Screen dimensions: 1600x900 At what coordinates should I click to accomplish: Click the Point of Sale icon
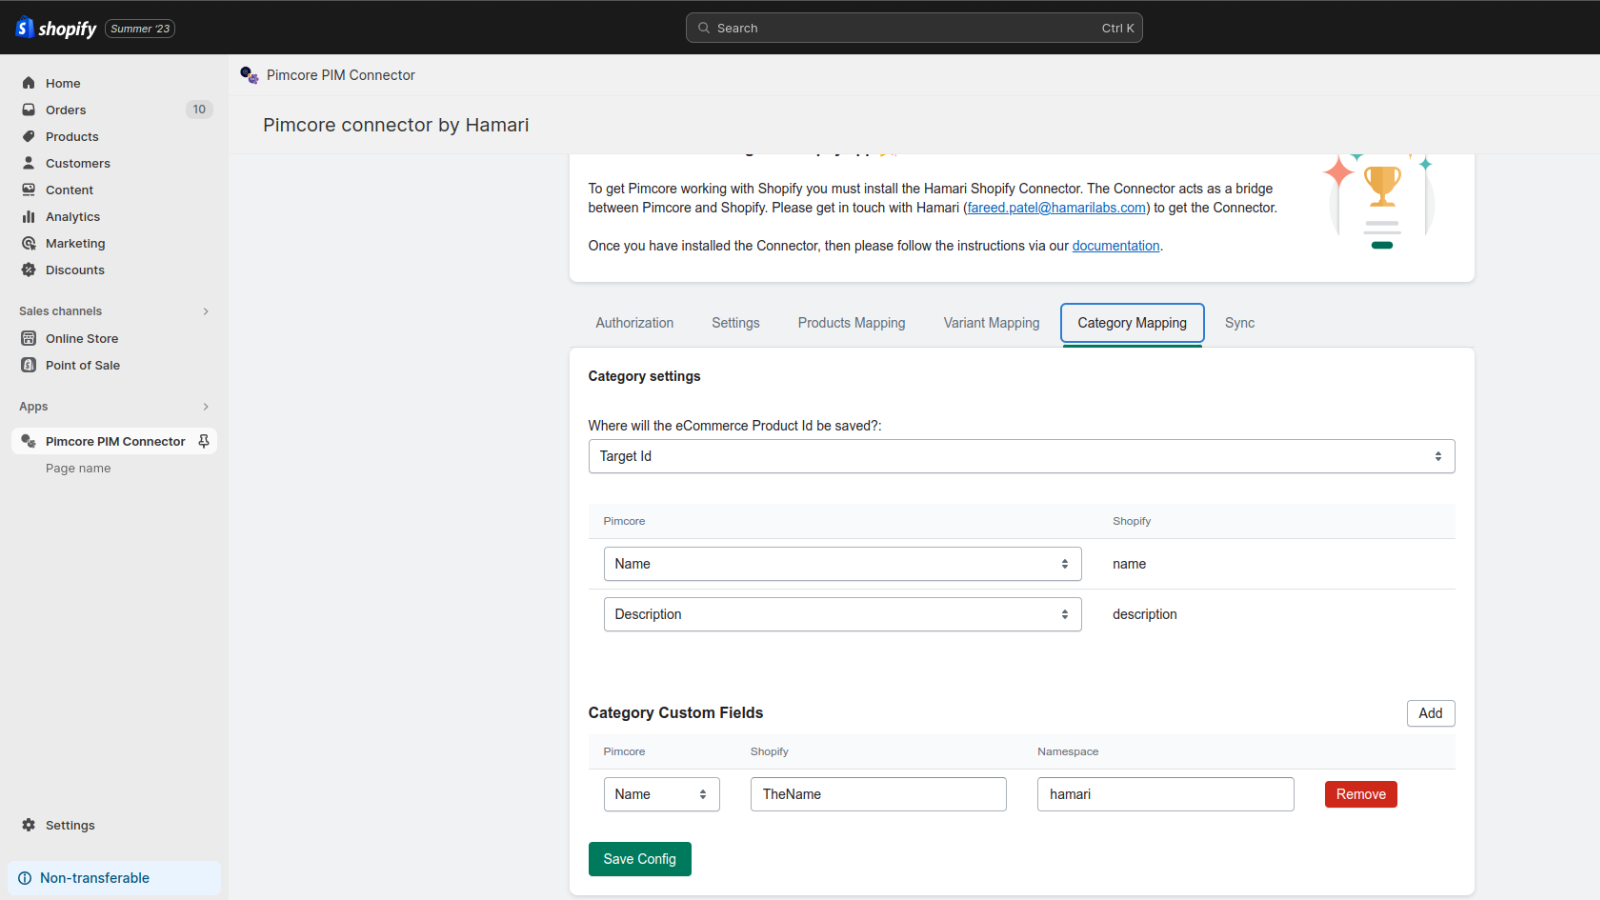(29, 365)
